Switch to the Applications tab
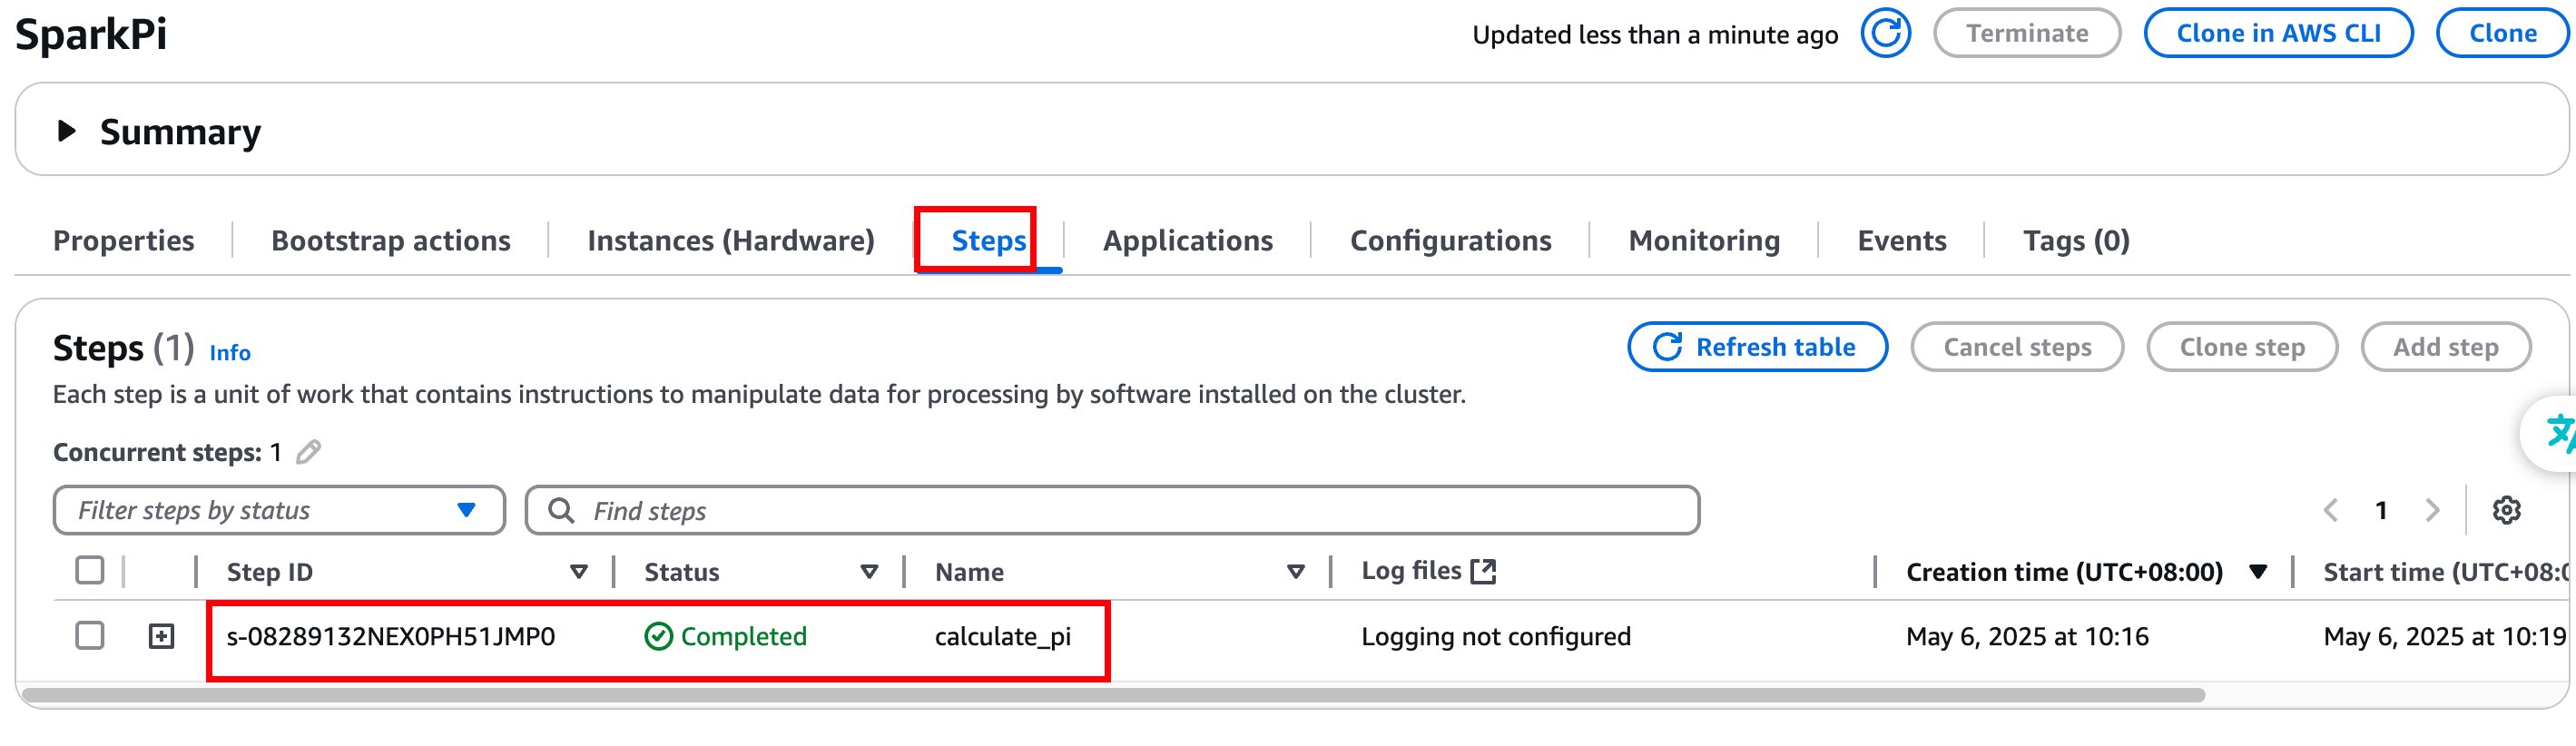Viewport: 2576px width, 746px height. point(1188,240)
